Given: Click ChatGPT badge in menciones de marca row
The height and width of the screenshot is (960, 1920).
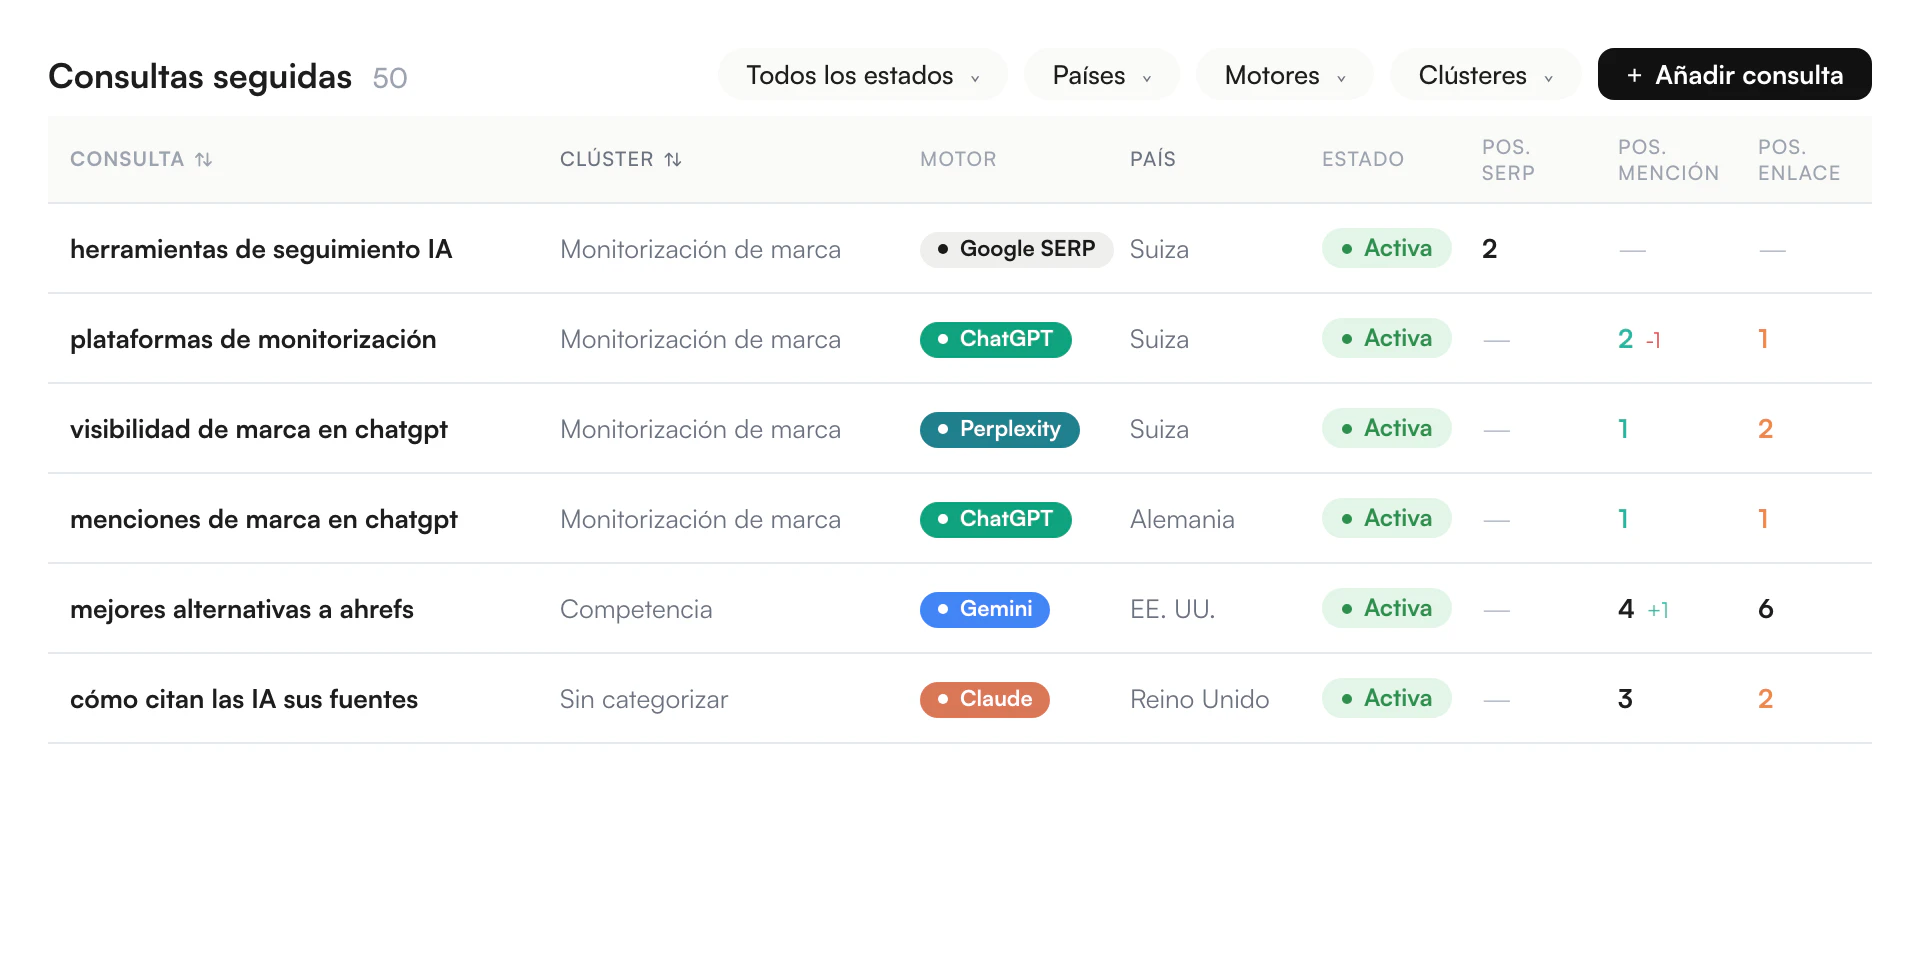Looking at the screenshot, I should coord(995,519).
